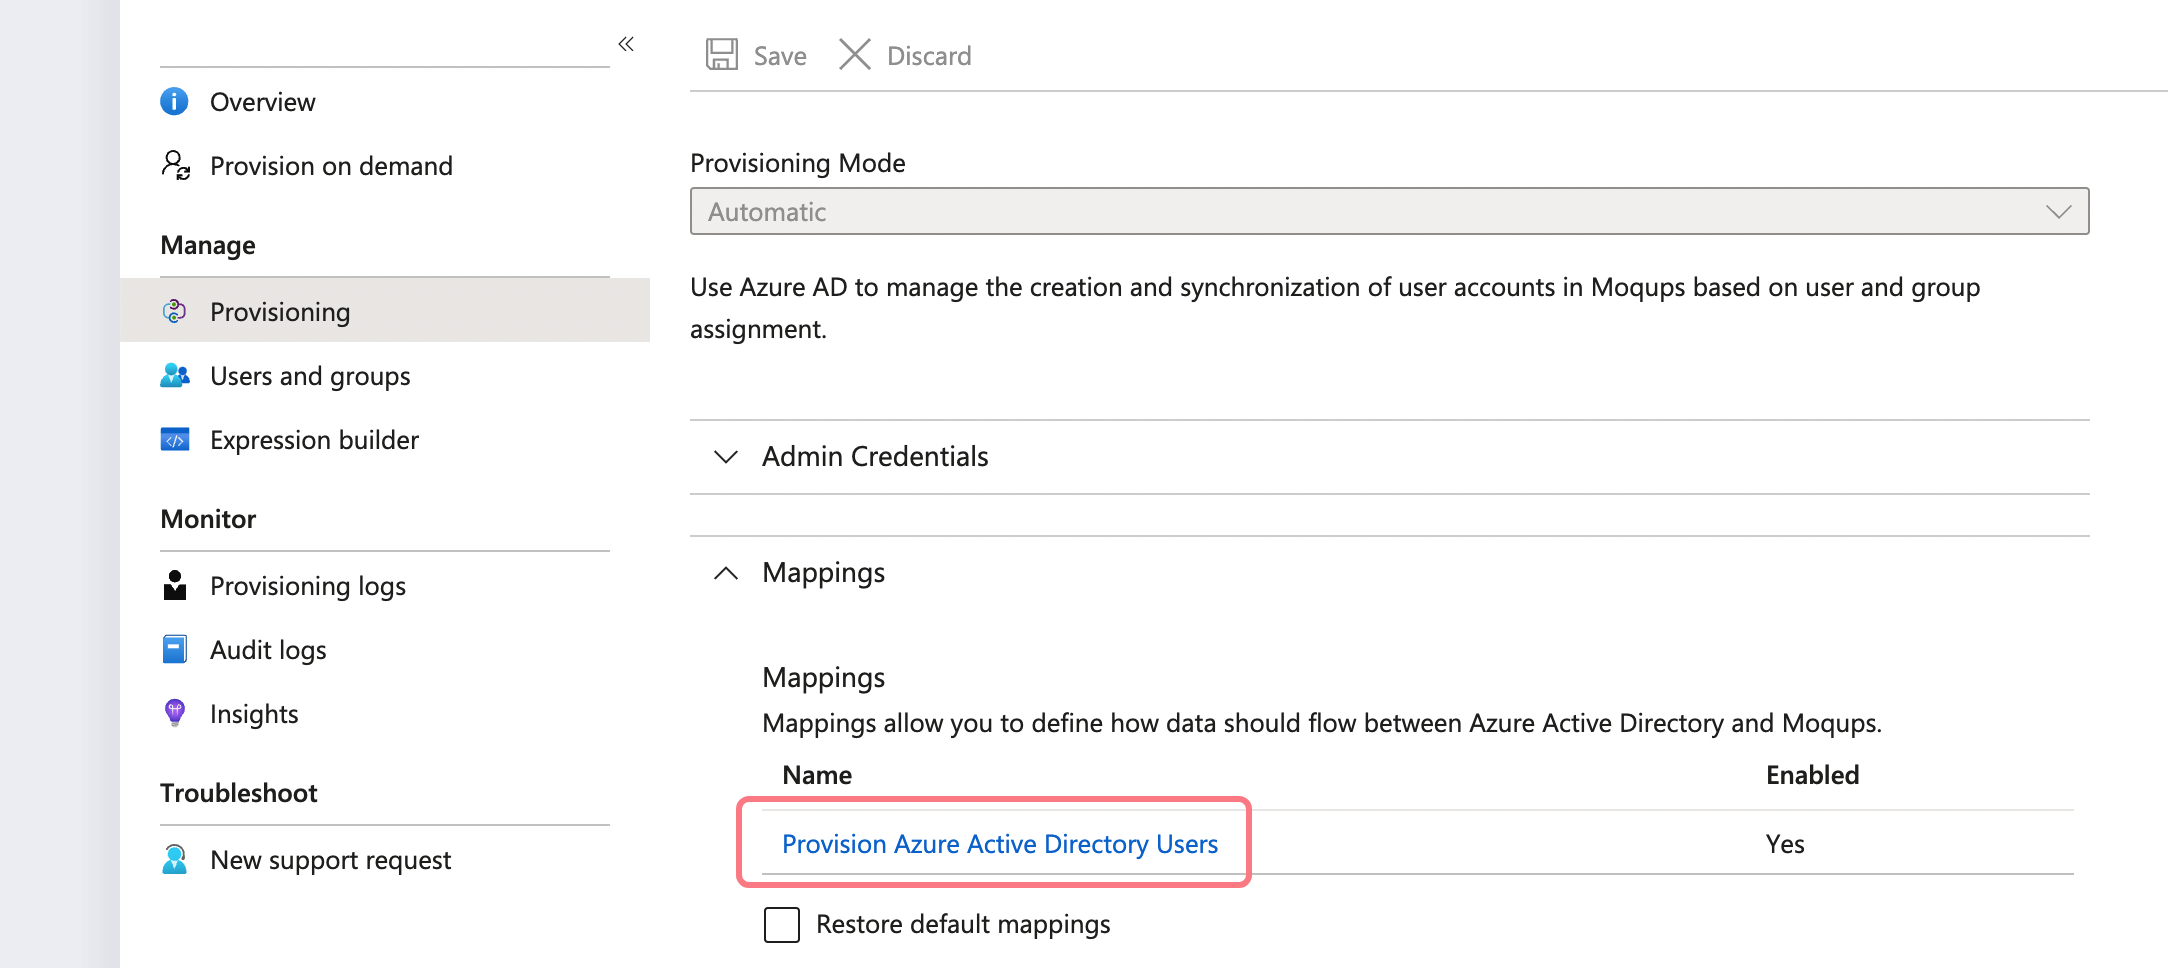Check the Restore default mappings checkbox
This screenshot has width=2168, height=968.
(781, 925)
